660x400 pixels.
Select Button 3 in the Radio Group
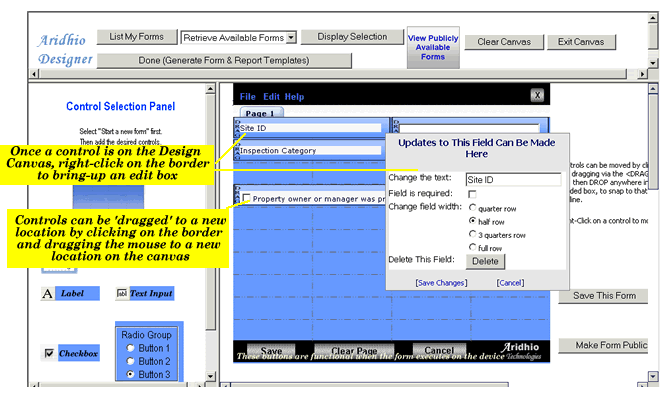click(130, 374)
